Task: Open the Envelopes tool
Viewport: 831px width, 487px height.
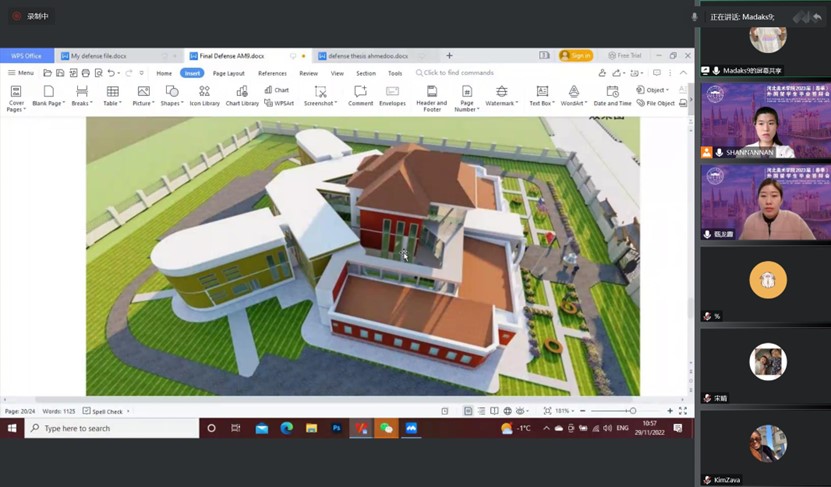Action: [392, 95]
